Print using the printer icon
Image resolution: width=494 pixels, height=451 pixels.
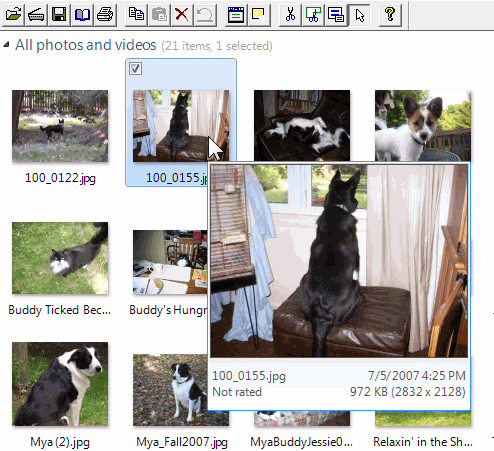[x=105, y=15]
